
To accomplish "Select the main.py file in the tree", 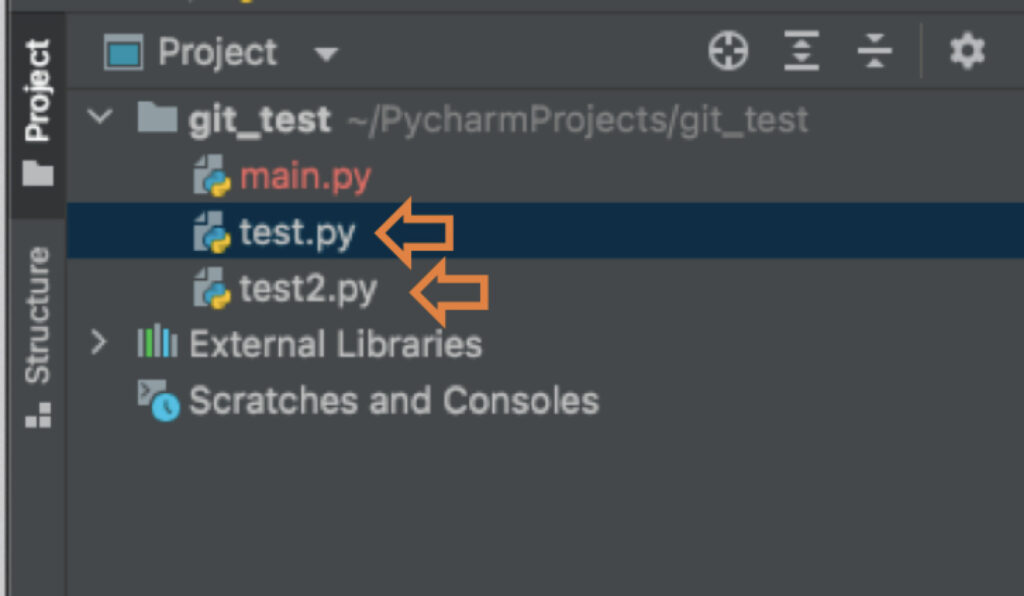I will pos(306,176).
